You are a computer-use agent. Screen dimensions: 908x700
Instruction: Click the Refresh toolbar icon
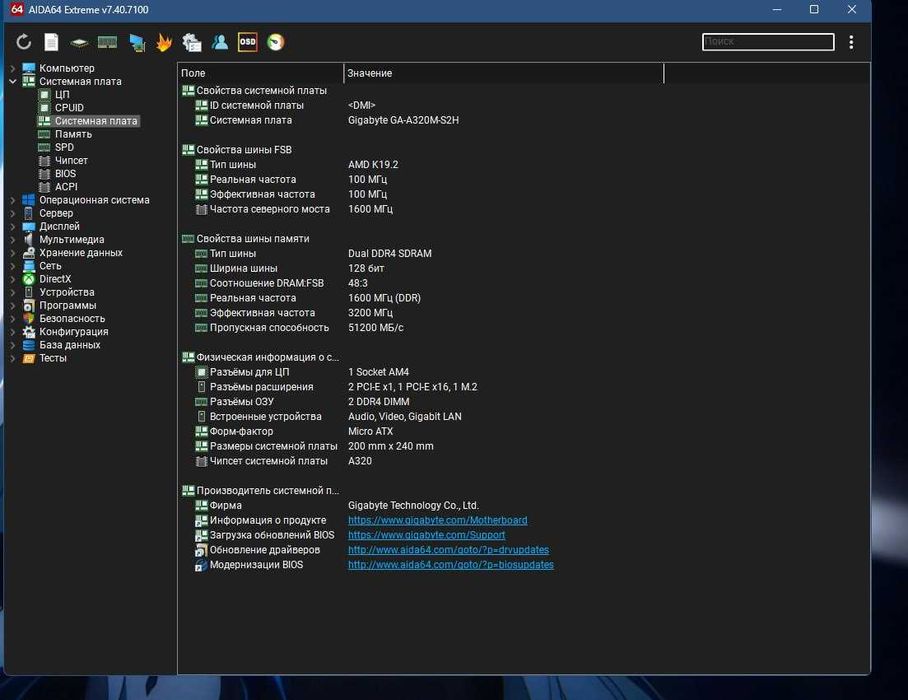24,42
